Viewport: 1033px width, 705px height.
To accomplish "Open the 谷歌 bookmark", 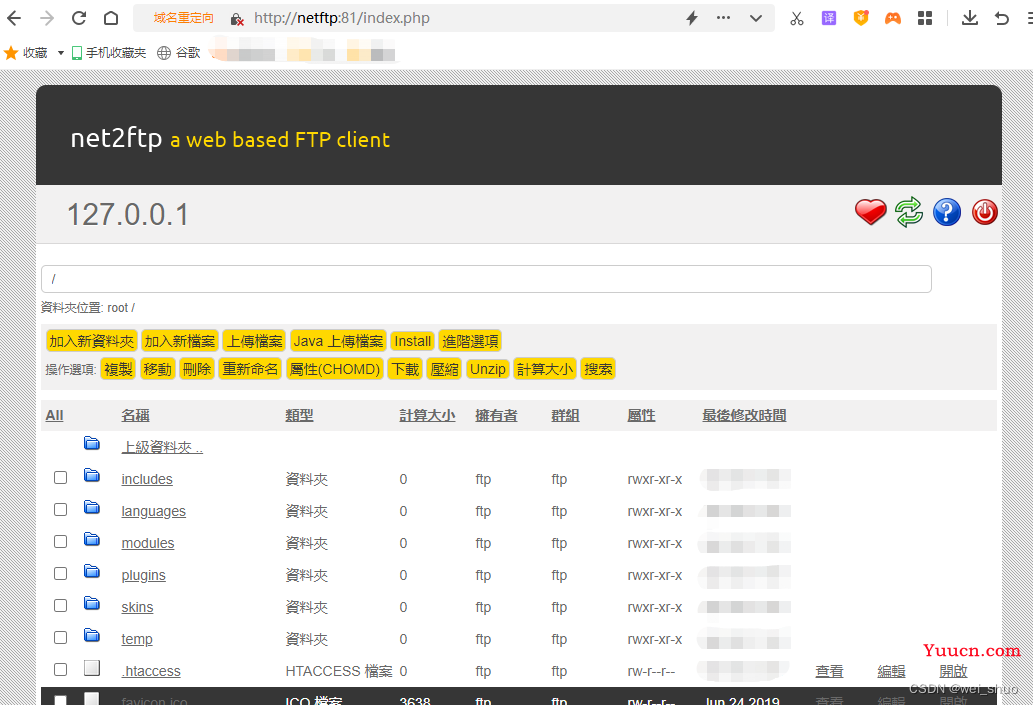I will tap(179, 53).
